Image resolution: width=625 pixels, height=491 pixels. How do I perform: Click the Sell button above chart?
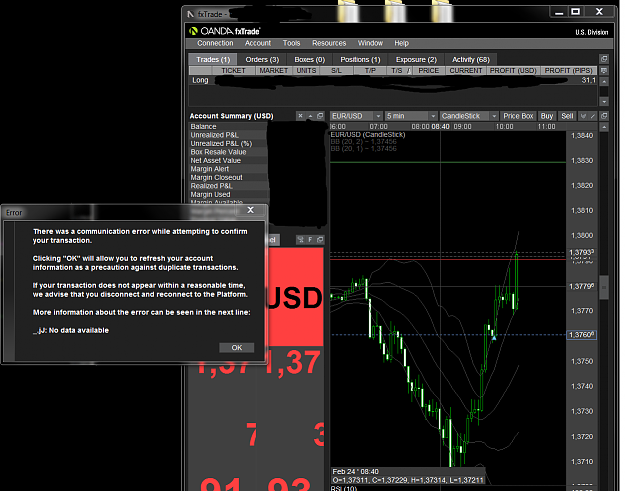point(567,116)
